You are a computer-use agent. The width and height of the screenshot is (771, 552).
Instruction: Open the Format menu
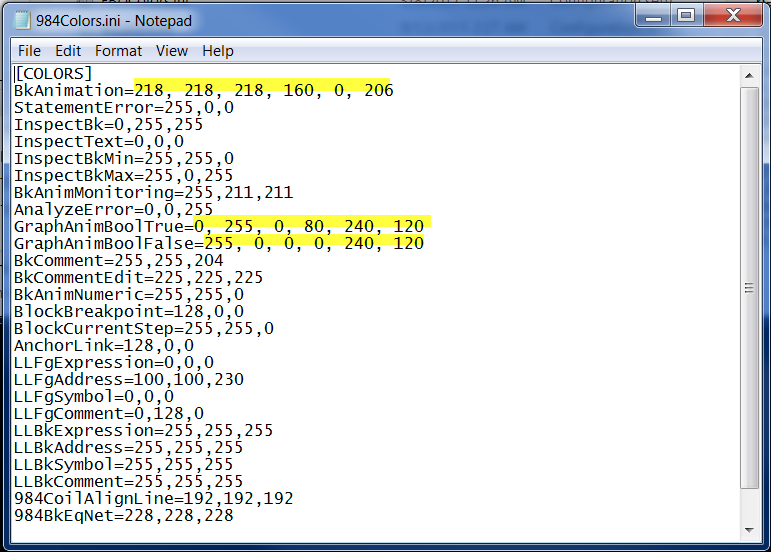119,51
